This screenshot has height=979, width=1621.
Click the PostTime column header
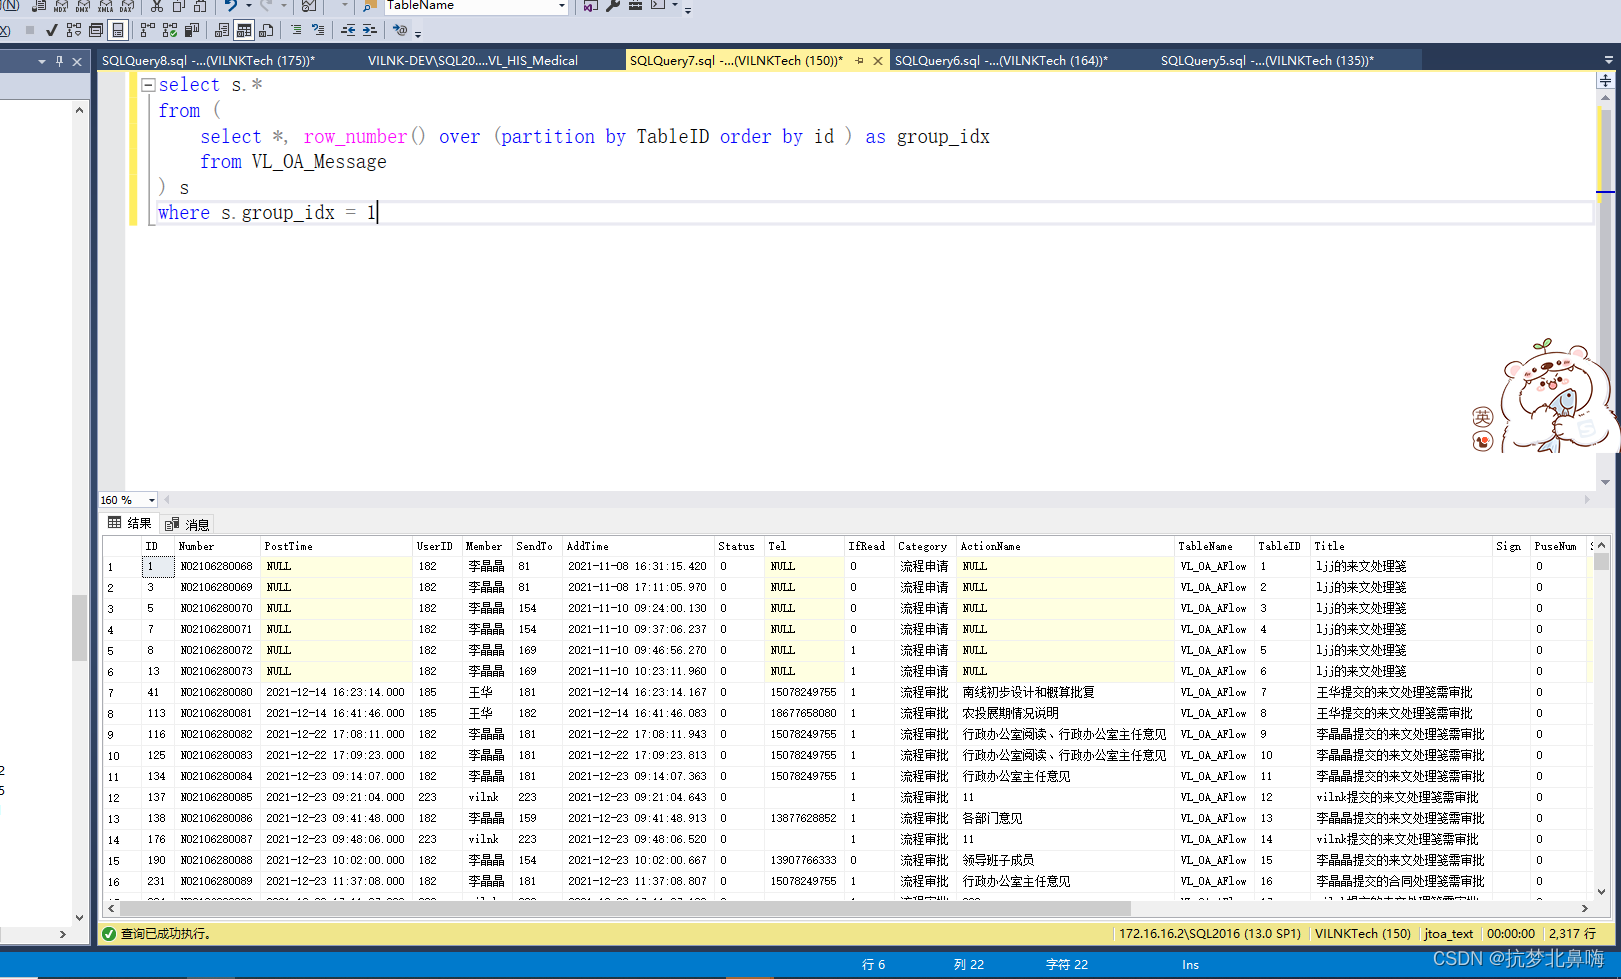pyautogui.click(x=337, y=546)
